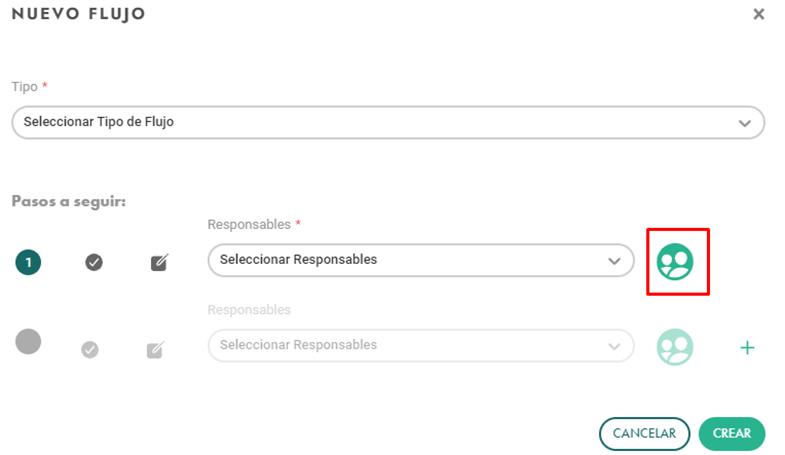Click the Tipo field label
This screenshot has width=785, height=455.
25,87
